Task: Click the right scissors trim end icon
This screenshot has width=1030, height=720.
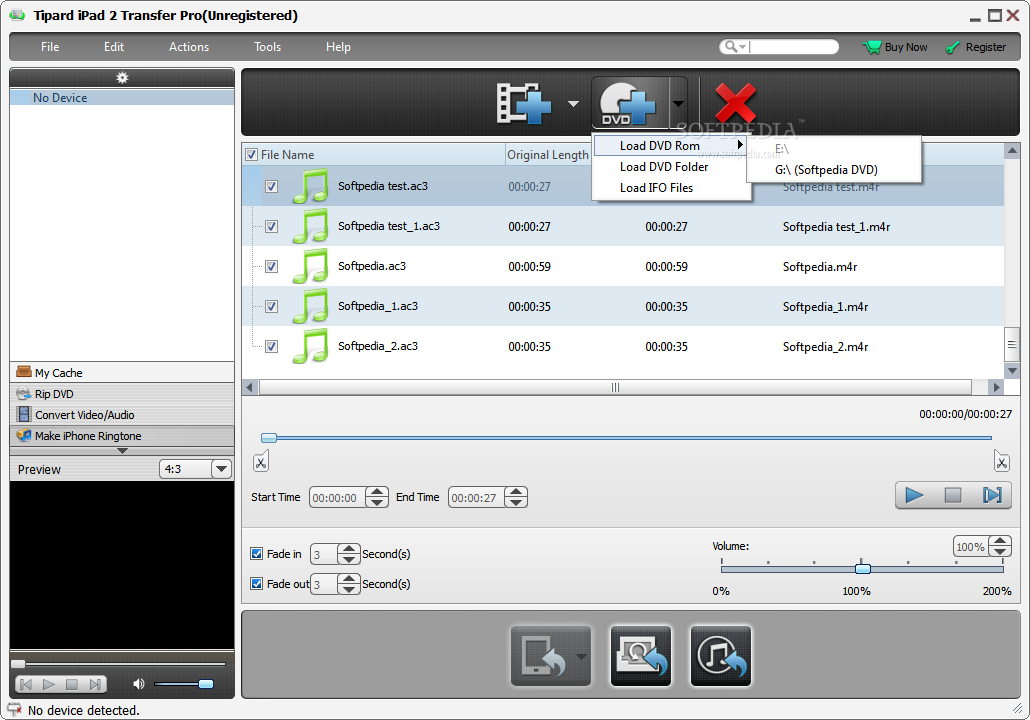Action: pos(1001,462)
